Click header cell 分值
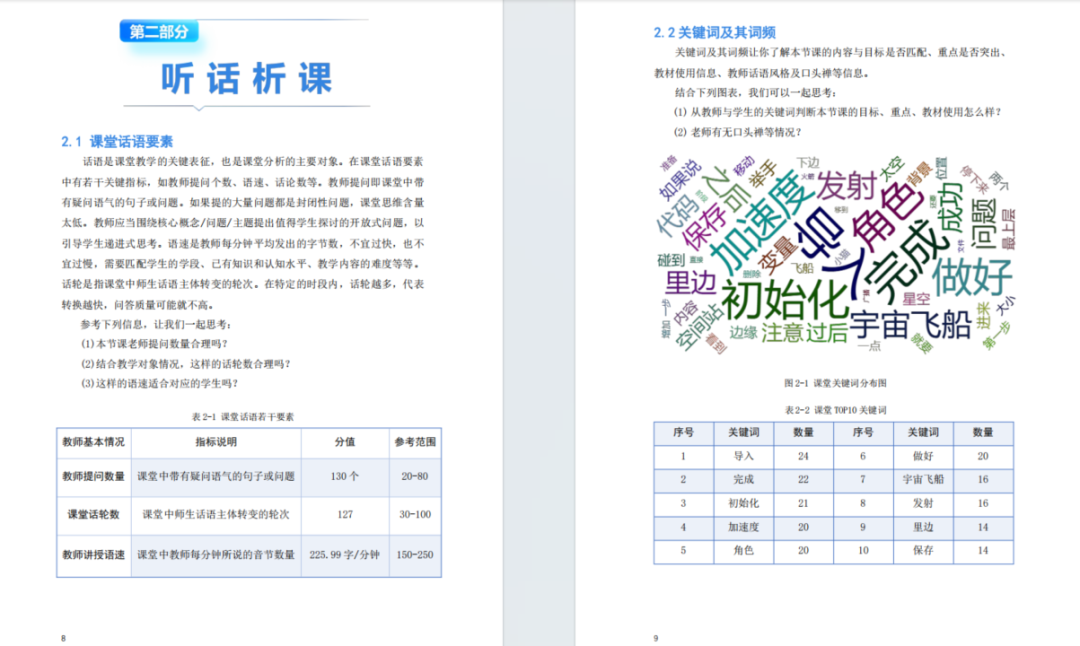The height and width of the screenshot is (646, 1080). click(x=344, y=442)
